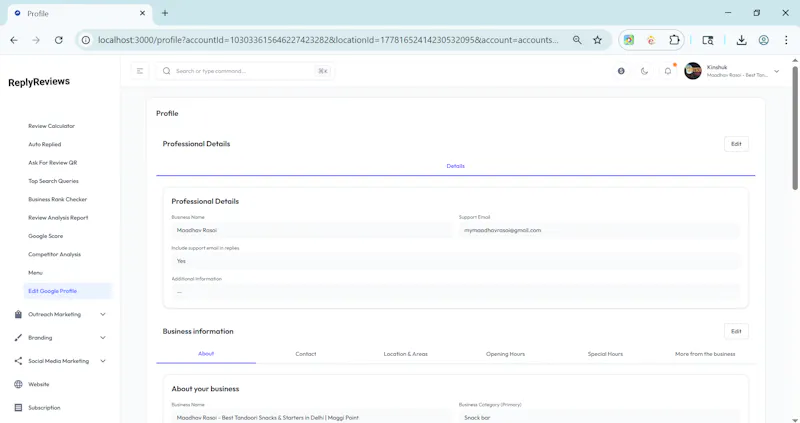Screen dimensions: 800x423
Task: Expand the Branding chevron
Action: tap(103, 338)
